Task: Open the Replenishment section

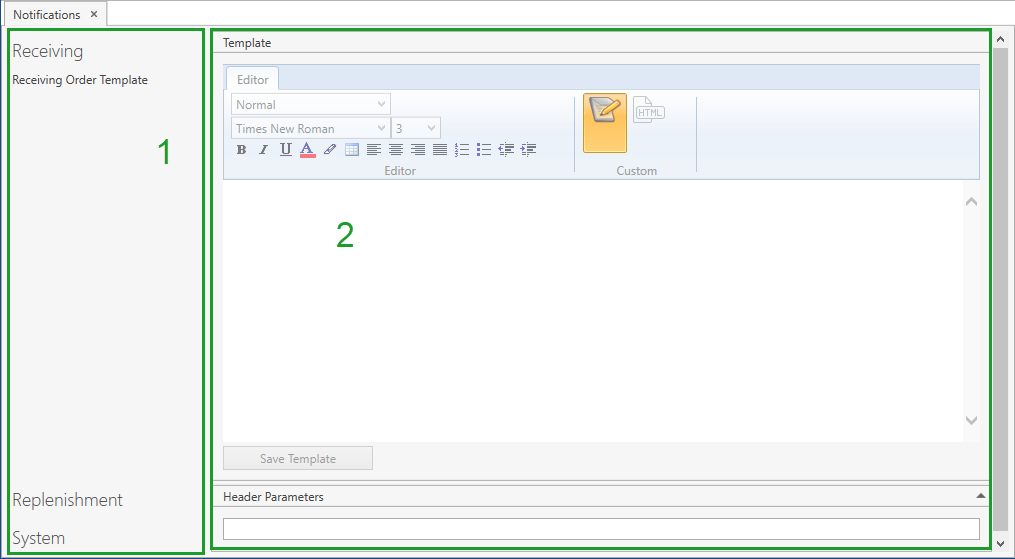Action: click(67, 500)
